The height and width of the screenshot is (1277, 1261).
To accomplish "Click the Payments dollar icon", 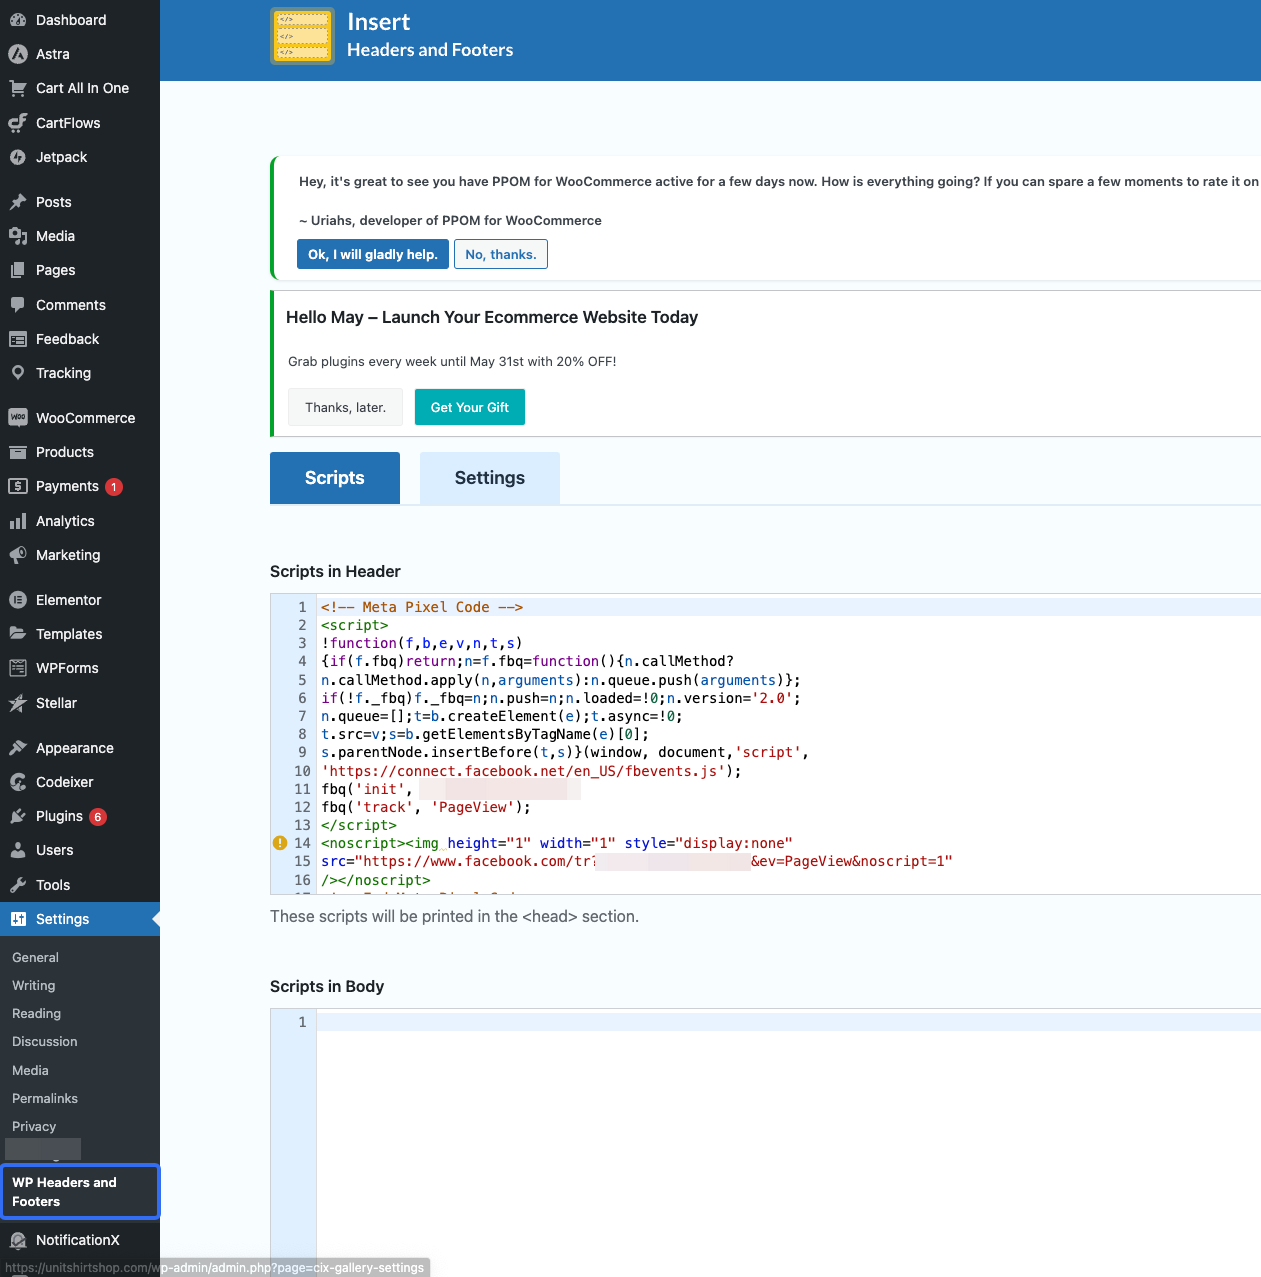I will click(x=18, y=486).
